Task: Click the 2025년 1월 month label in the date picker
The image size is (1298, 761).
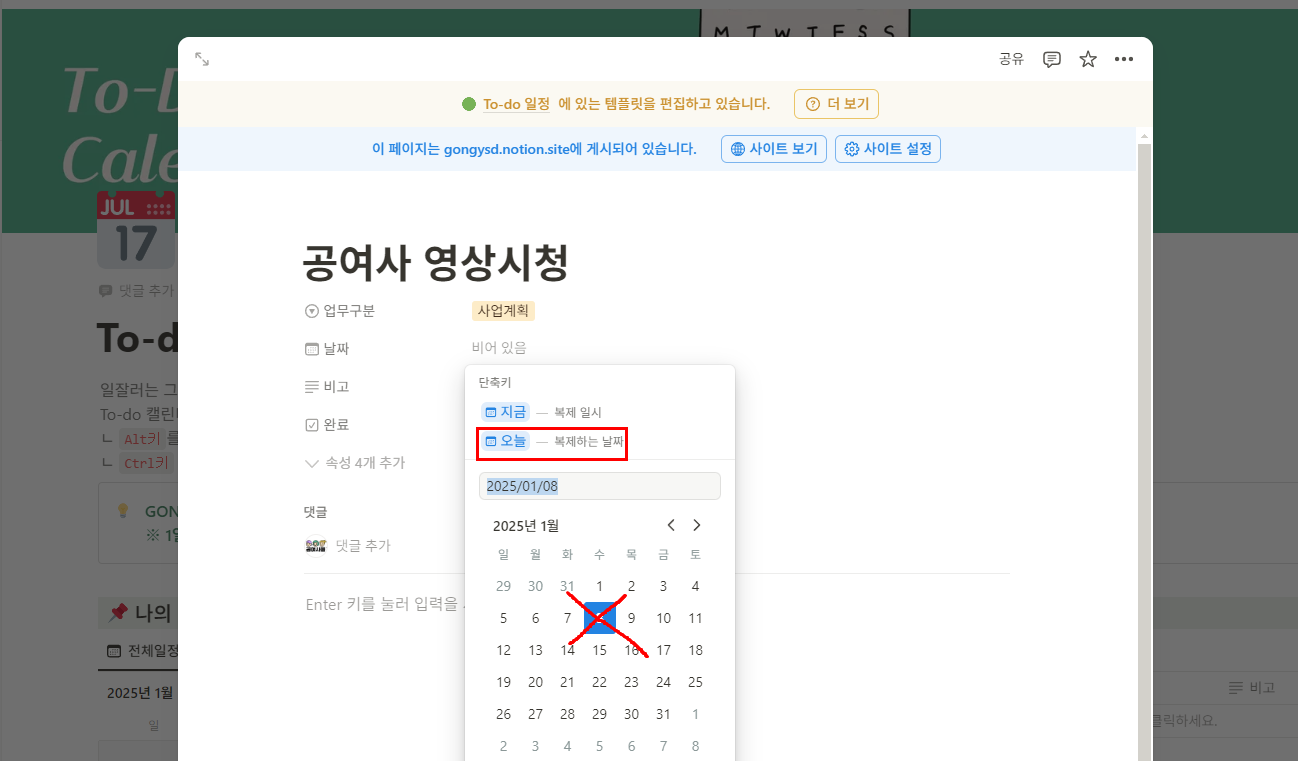Action: [526, 525]
